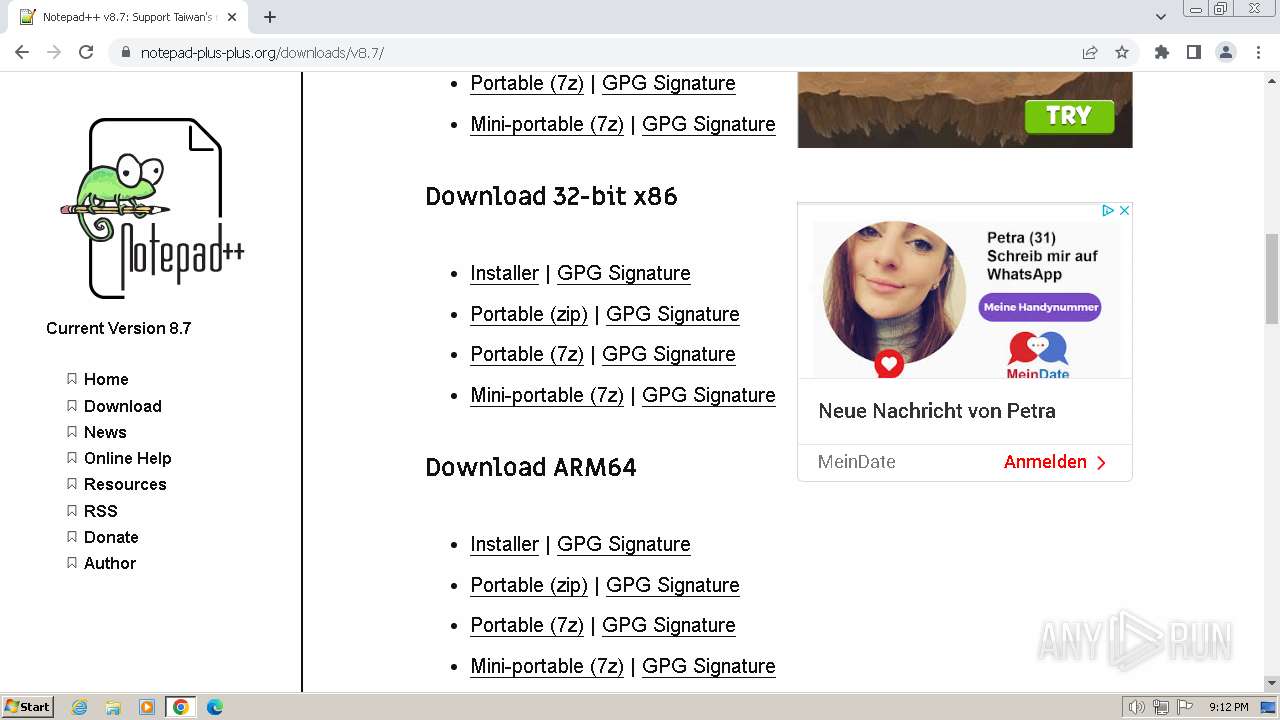
Task: Download the ARM64 Installer
Action: [x=505, y=544]
